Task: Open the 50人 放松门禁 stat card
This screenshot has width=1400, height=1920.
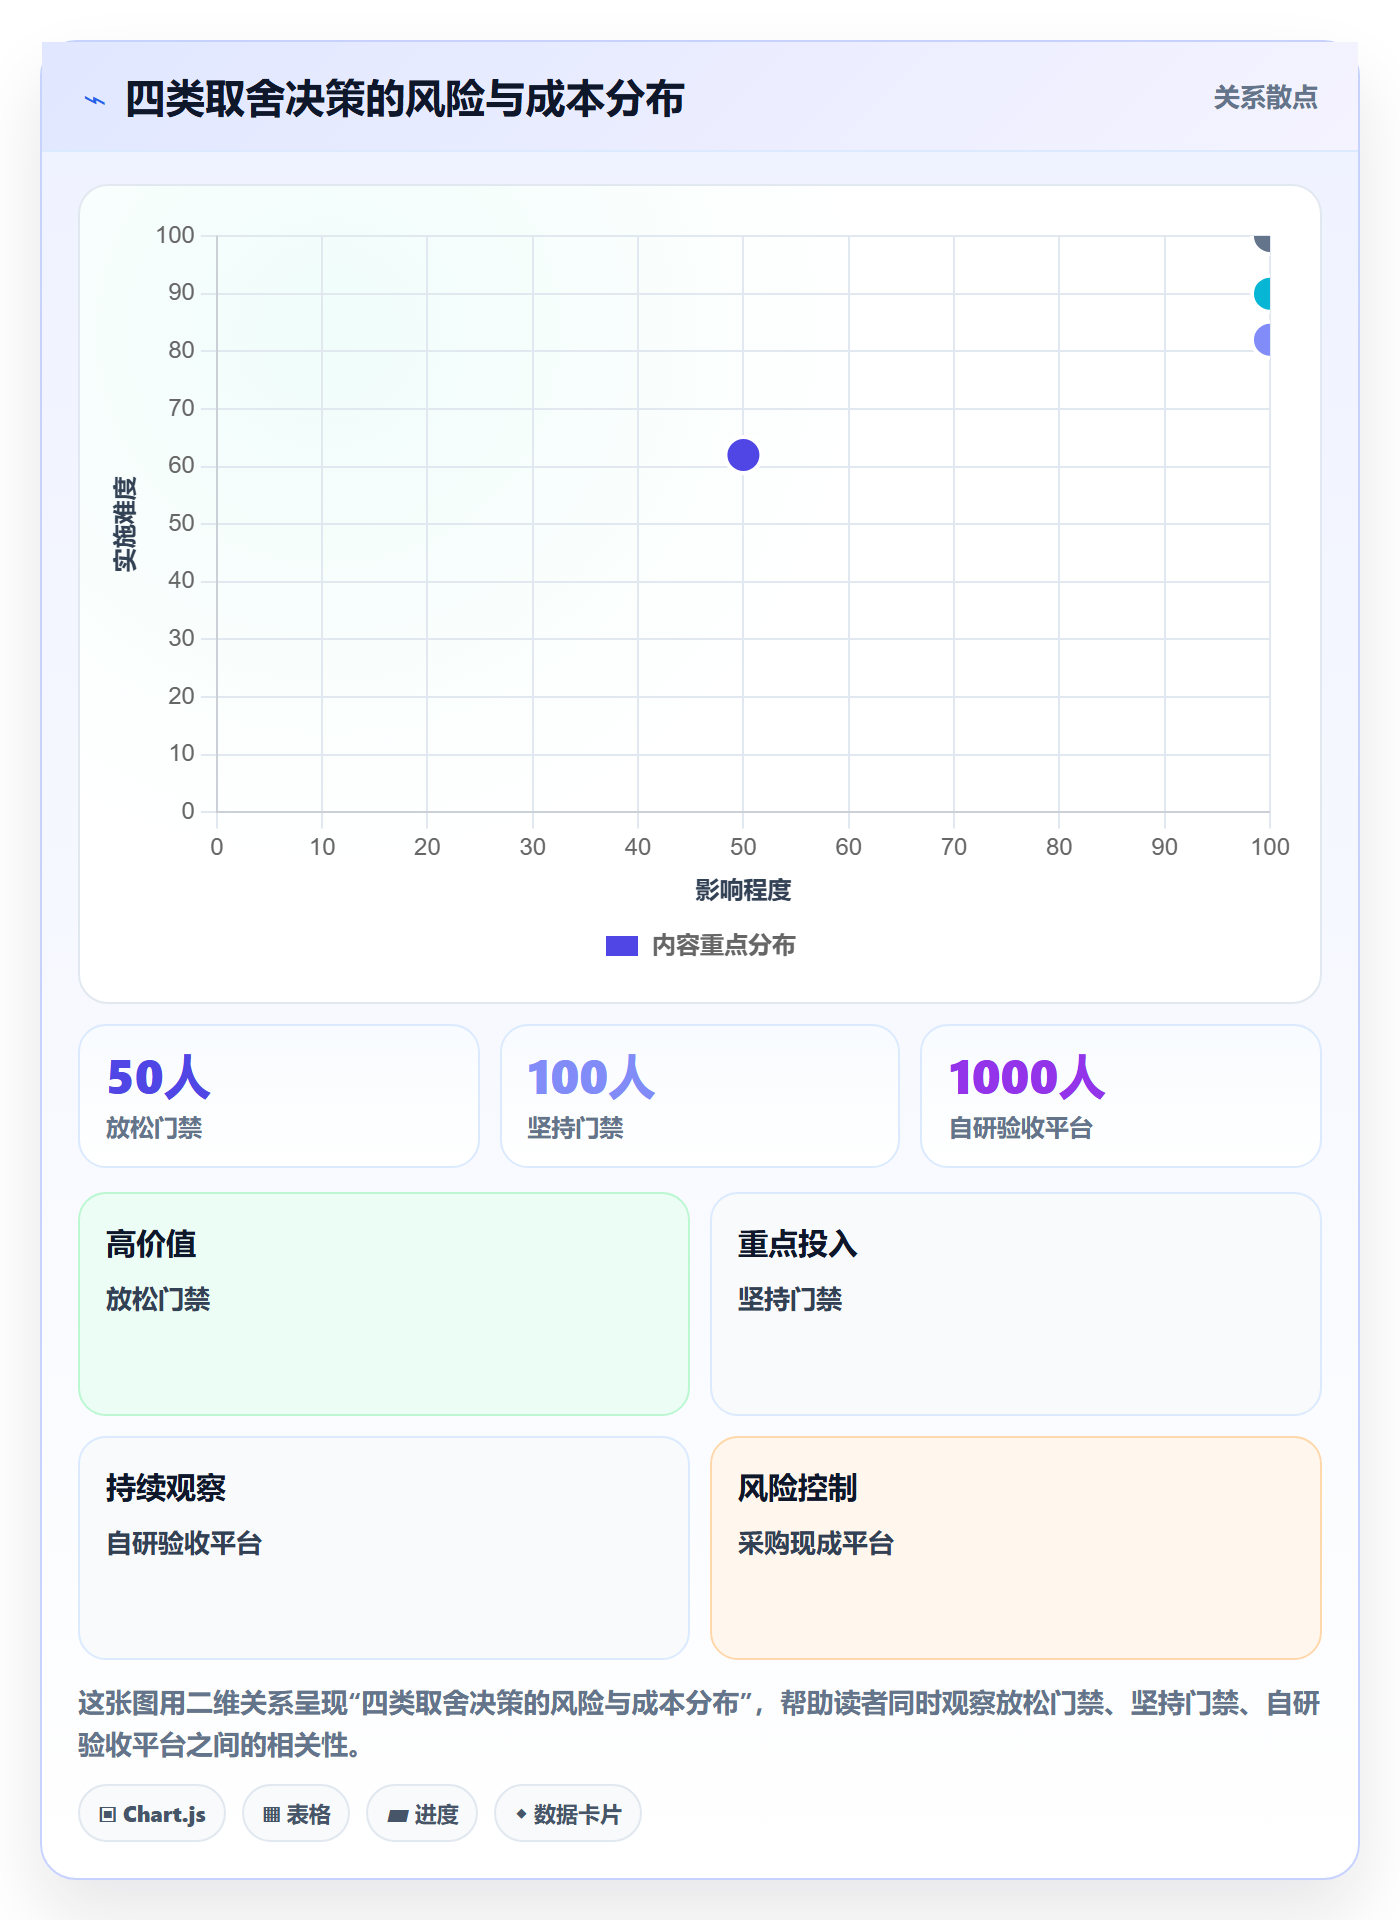Action: 279,1096
